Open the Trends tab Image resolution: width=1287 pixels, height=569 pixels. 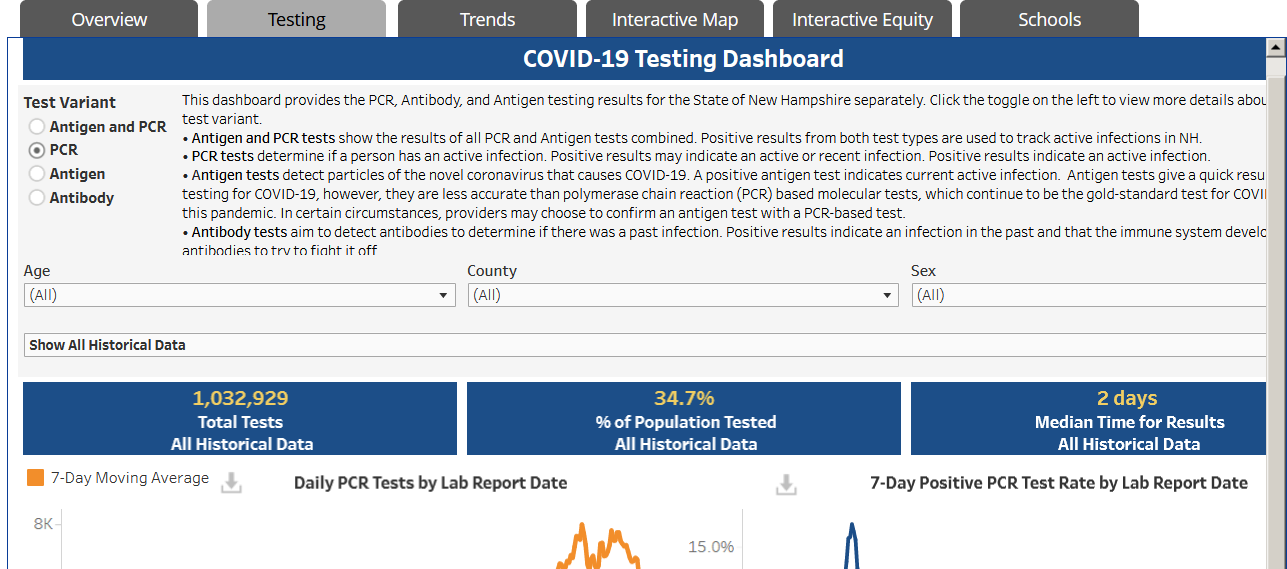point(487,19)
